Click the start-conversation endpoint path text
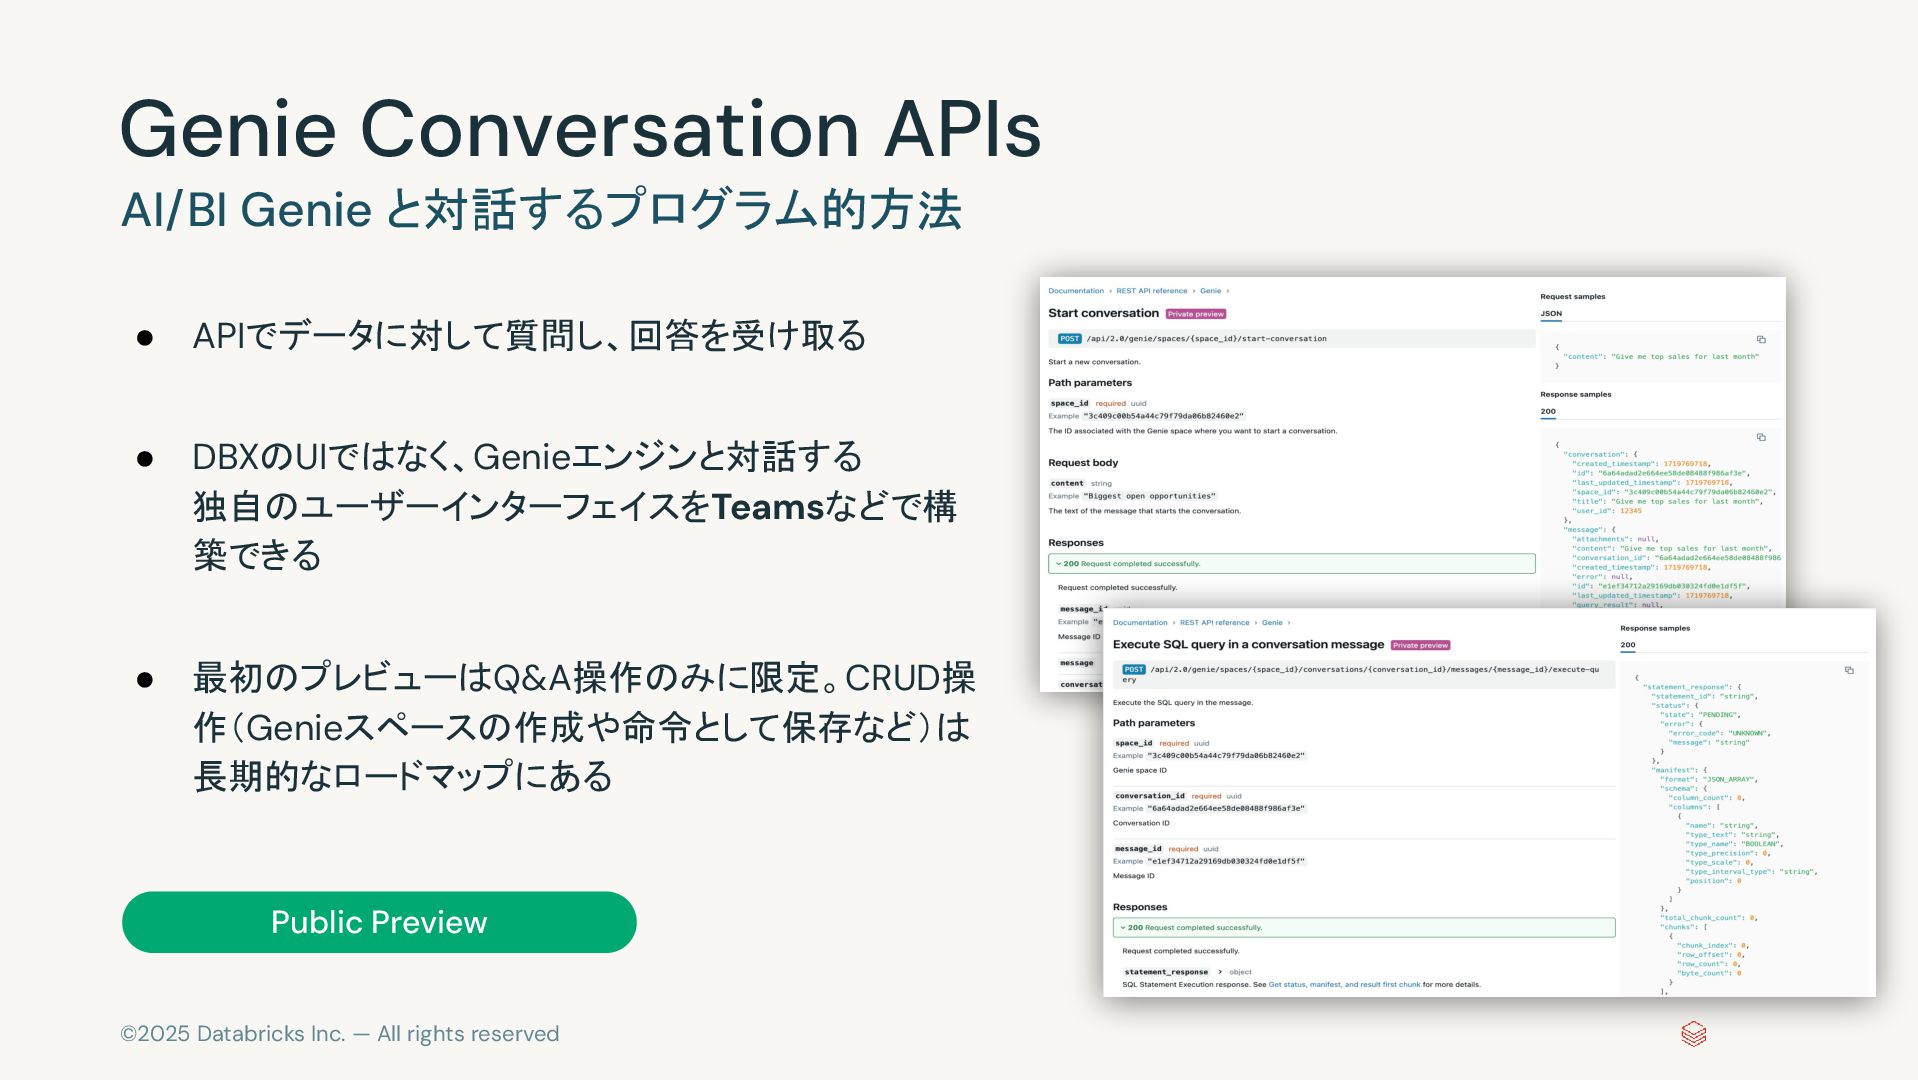1918x1080 pixels. coord(1206,339)
